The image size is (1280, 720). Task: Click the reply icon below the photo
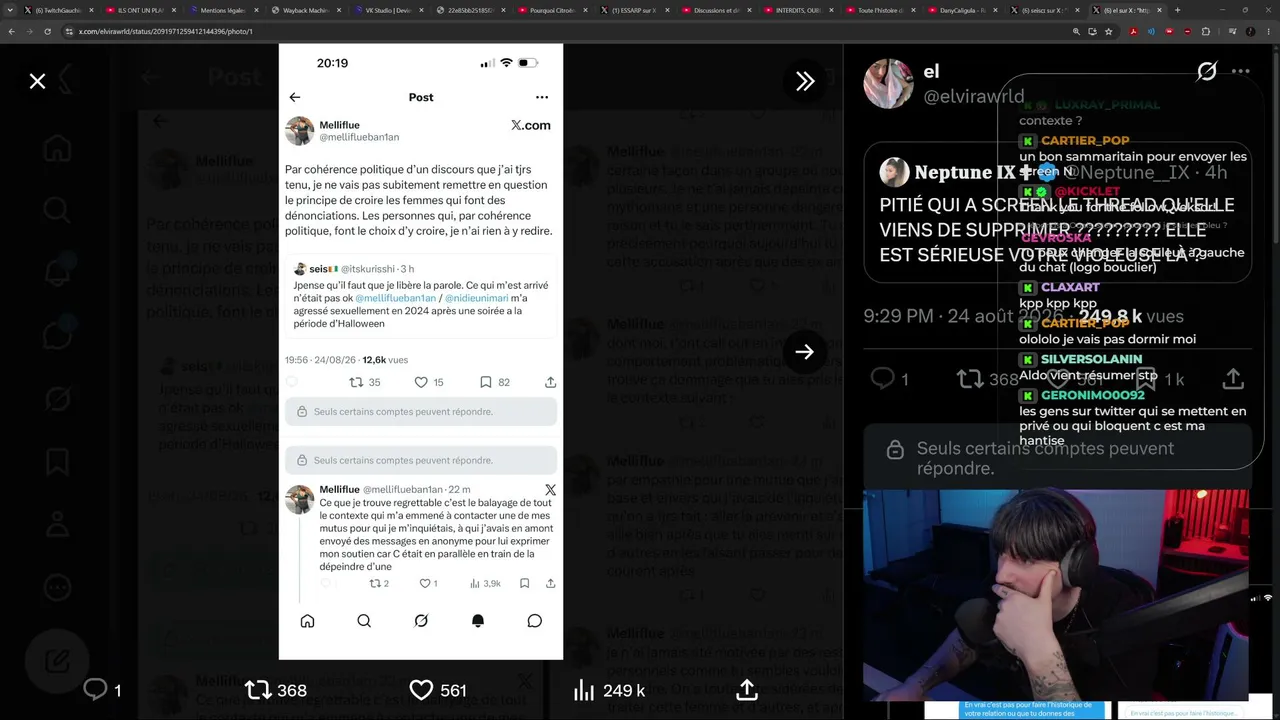tap(96, 690)
